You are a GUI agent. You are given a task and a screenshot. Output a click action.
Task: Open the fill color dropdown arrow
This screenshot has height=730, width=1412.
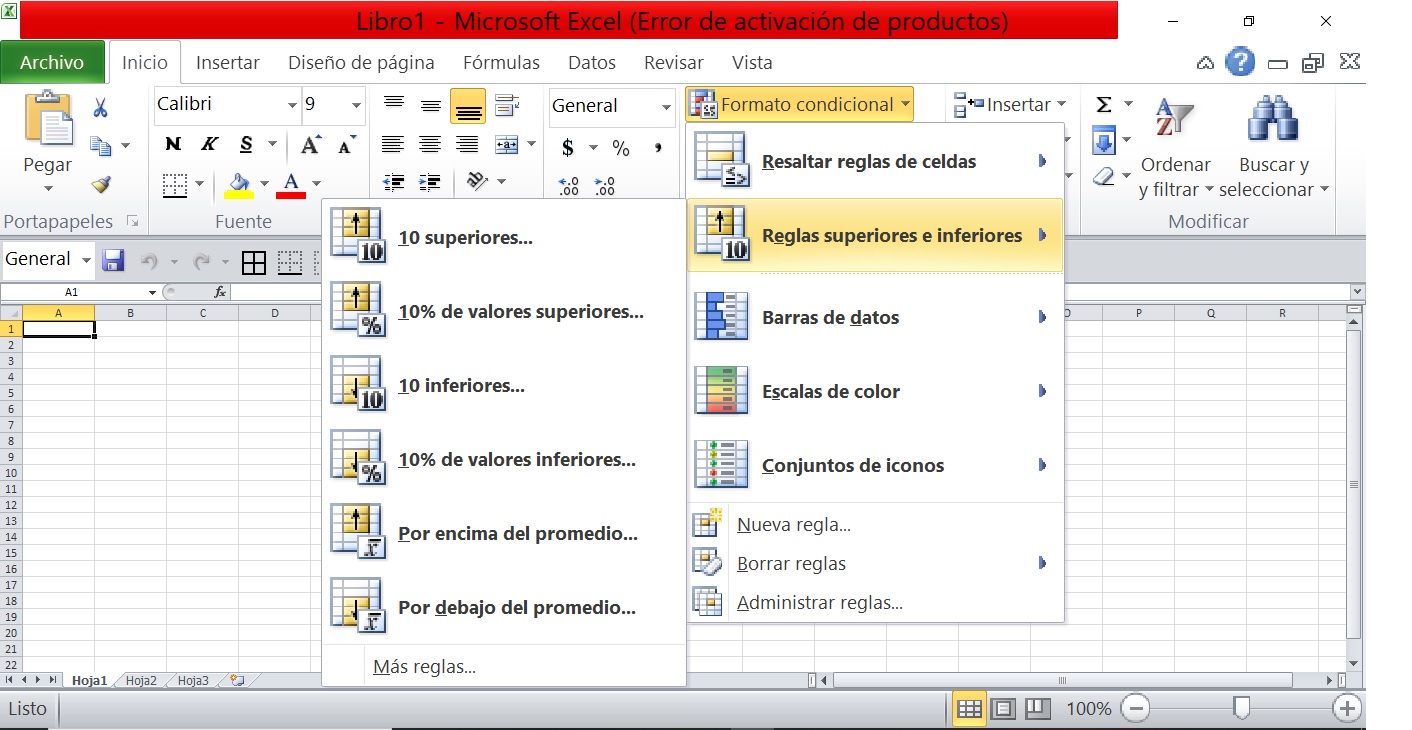tap(264, 183)
